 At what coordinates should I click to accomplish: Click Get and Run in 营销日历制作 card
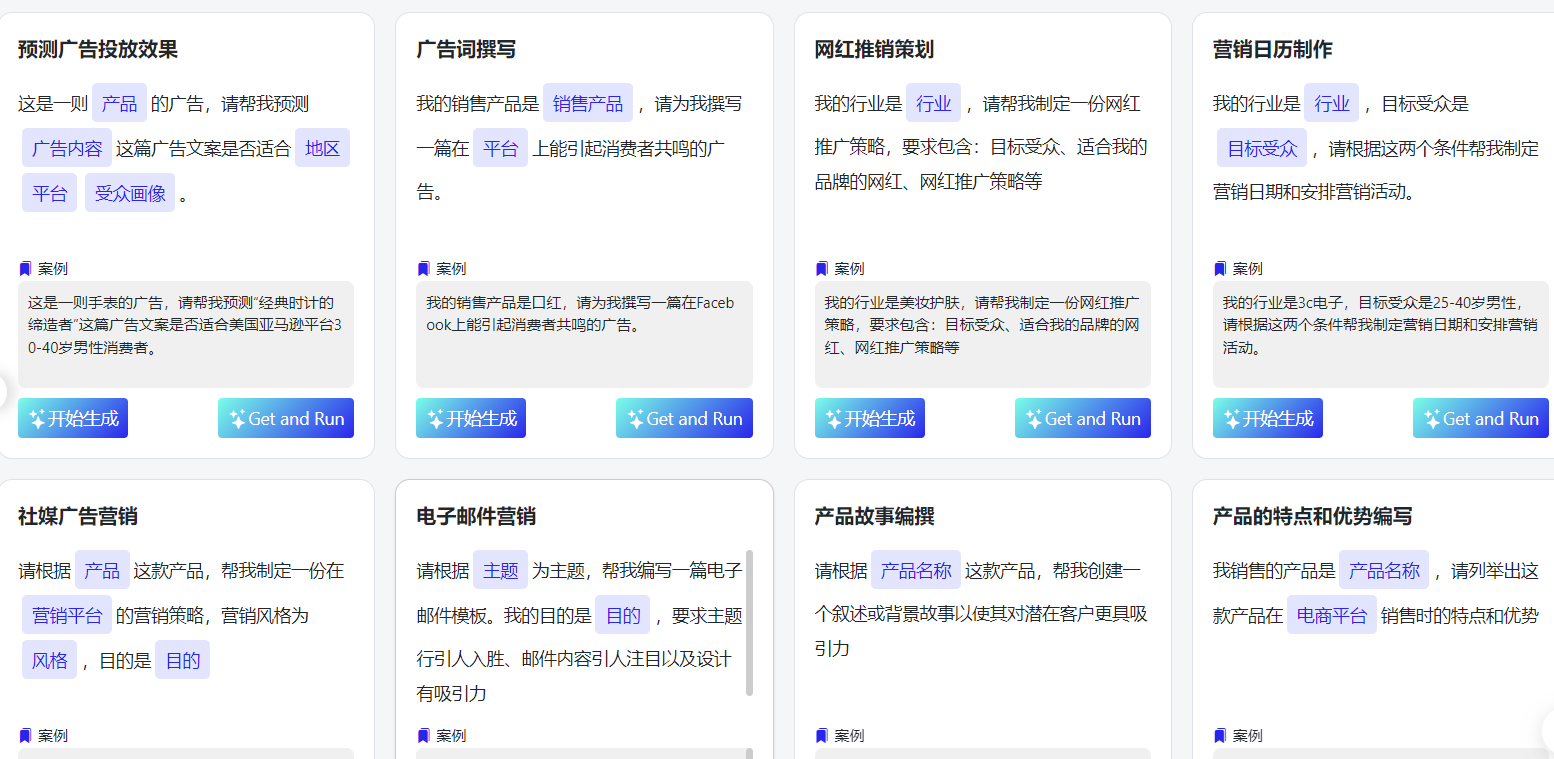[x=1481, y=418]
